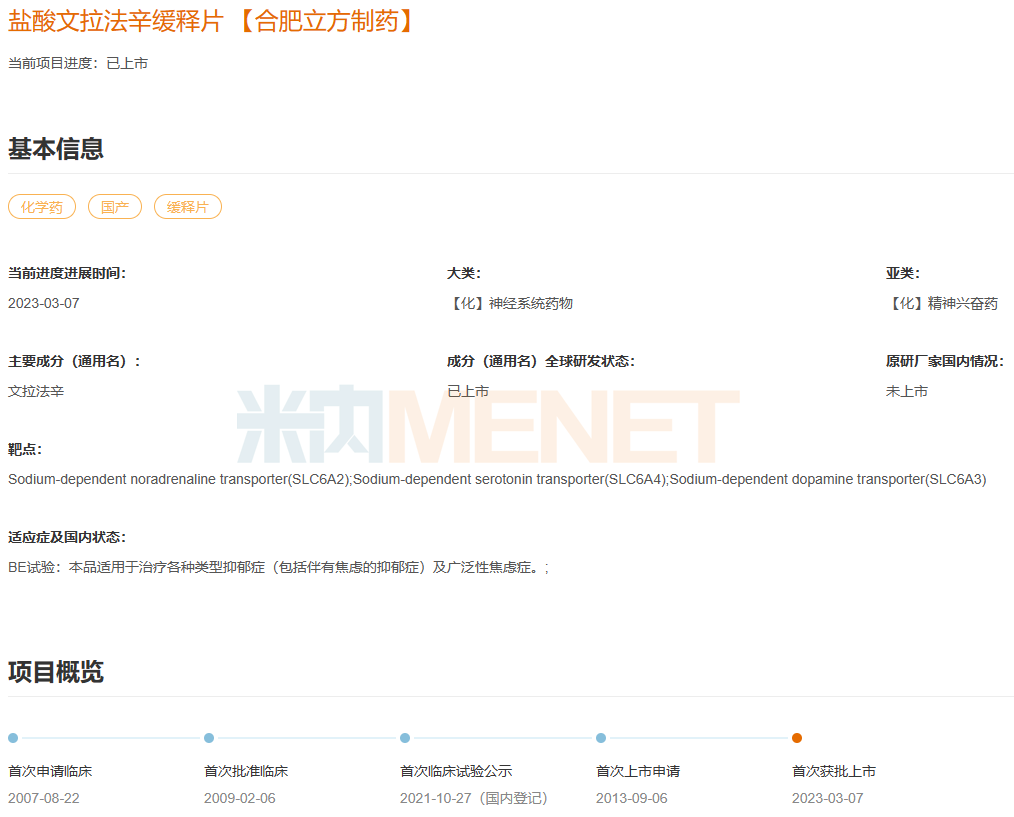The width and height of the screenshot is (1014, 817).
Task: Click the 首次临床试验公示 timeline dot
Action: (405, 738)
